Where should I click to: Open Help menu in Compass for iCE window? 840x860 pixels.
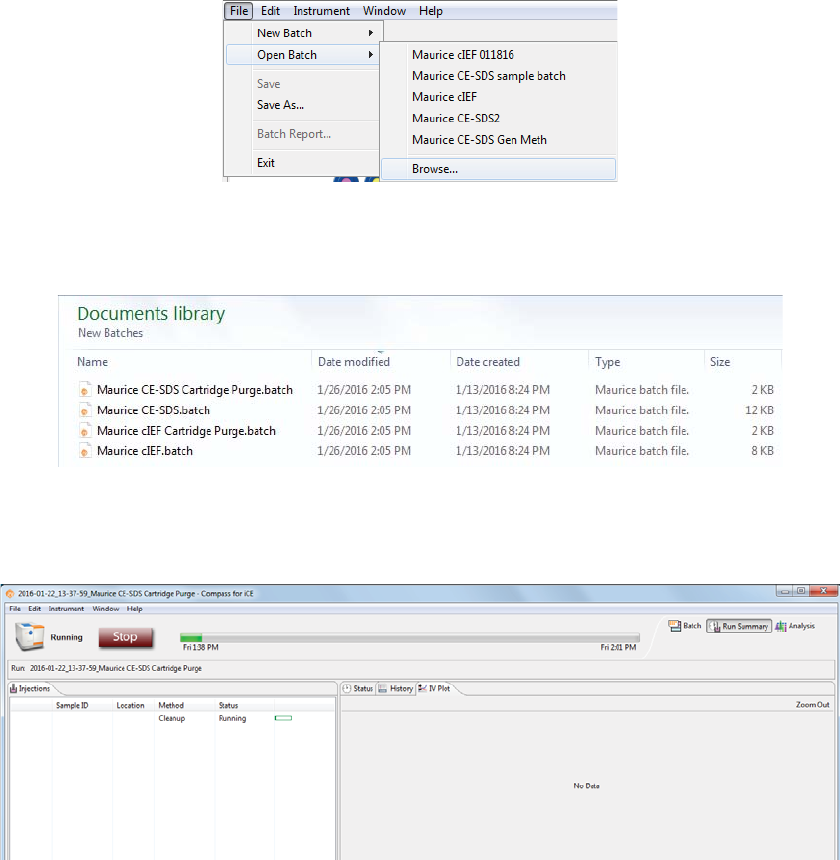pos(134,609)
